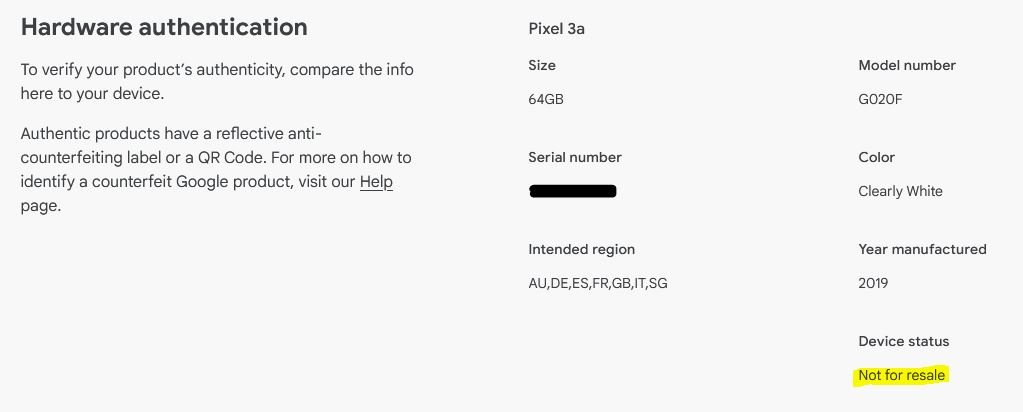Open the Help page link
Screen dimensions: 1023x412
[376, 182]
